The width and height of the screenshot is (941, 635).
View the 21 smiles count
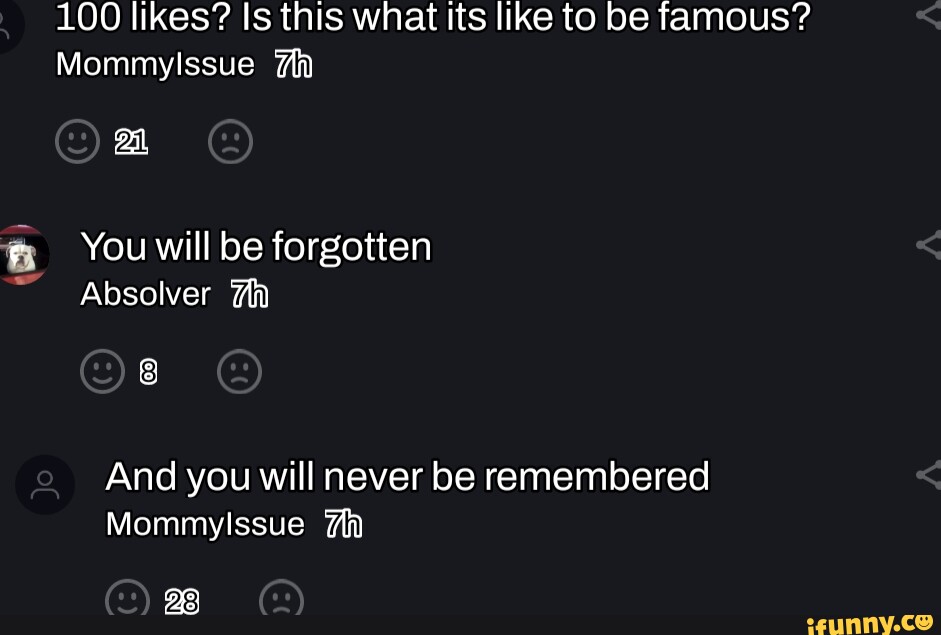coord(131,143)
